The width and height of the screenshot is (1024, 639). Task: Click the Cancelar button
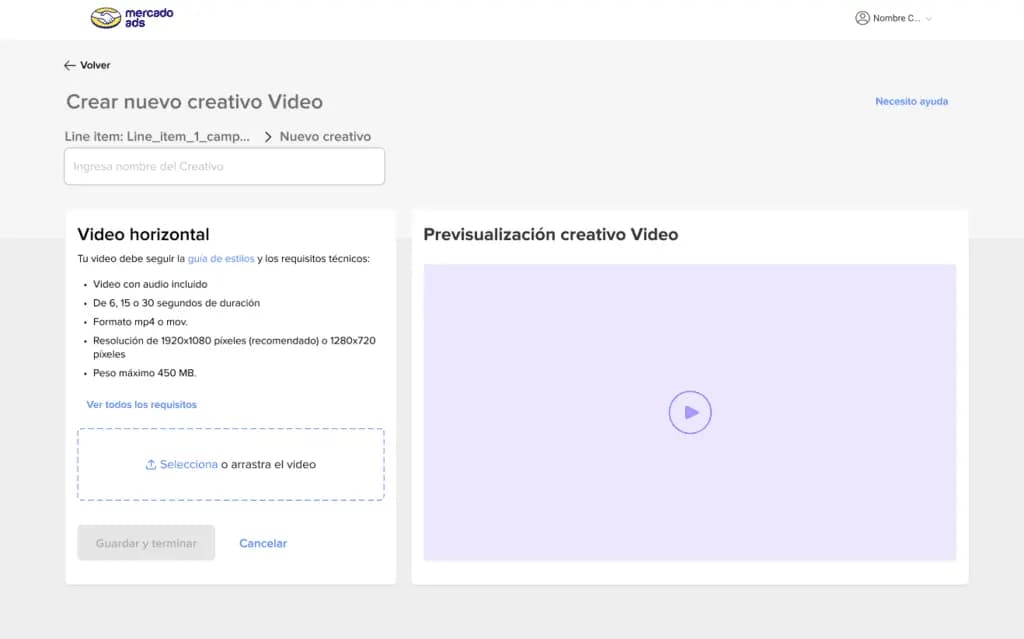point(263,543)
